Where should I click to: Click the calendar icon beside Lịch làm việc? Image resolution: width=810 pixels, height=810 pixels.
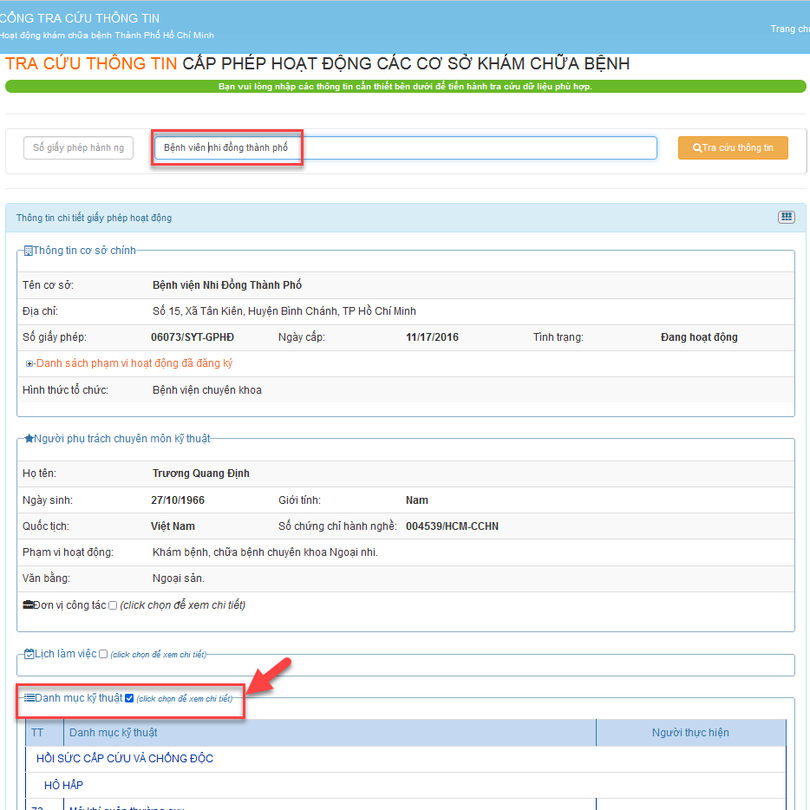[x=29, y=654]
